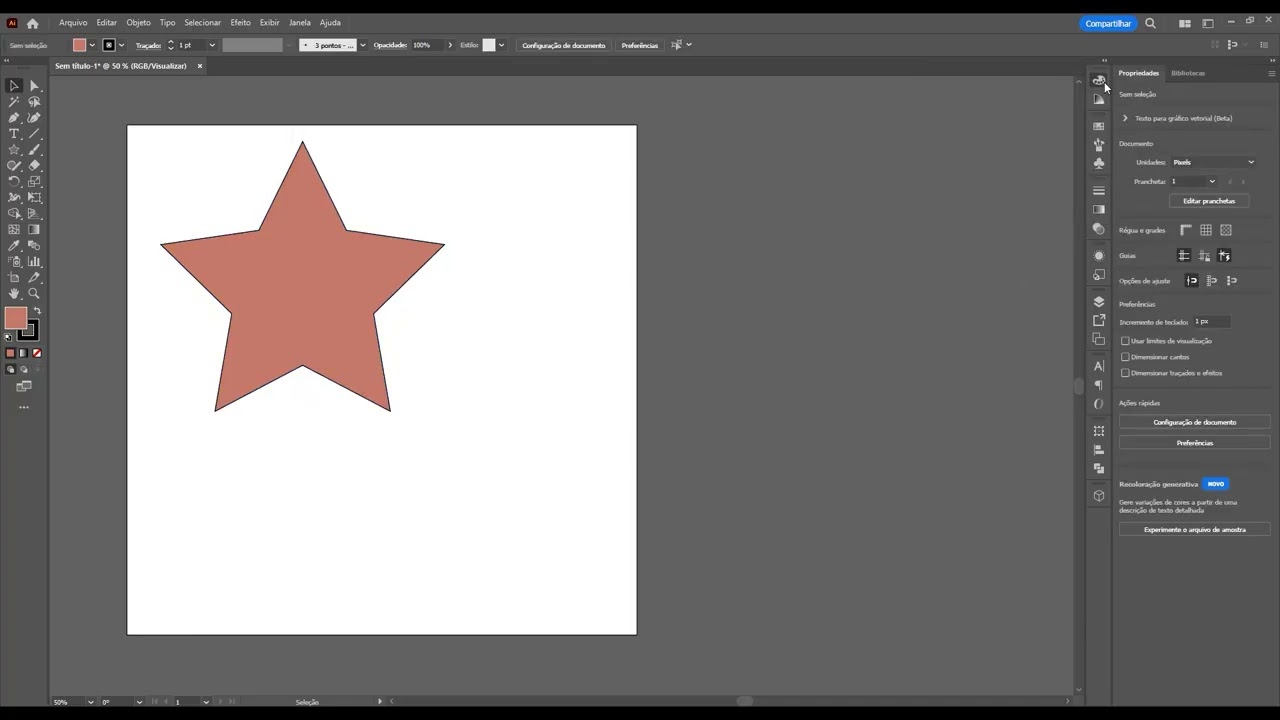The height and width of the screenshot is (720, 1280).
Task: Select the Width tool
Action: (14, 198)
